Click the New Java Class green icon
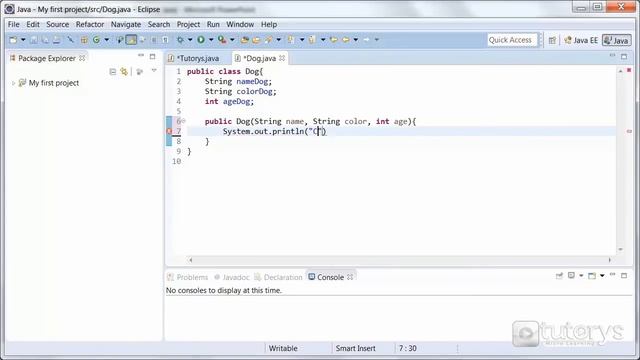 pyautogui.click(x=97, y=40)
